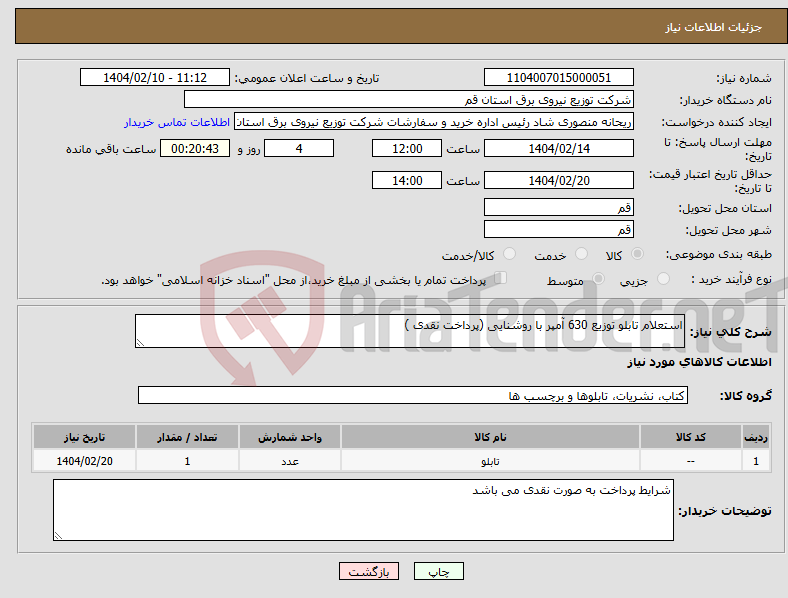The width and height of the screenshot is (788, 598).
Task: Click the شماره نیاز number field
Action: pos(559,77)
